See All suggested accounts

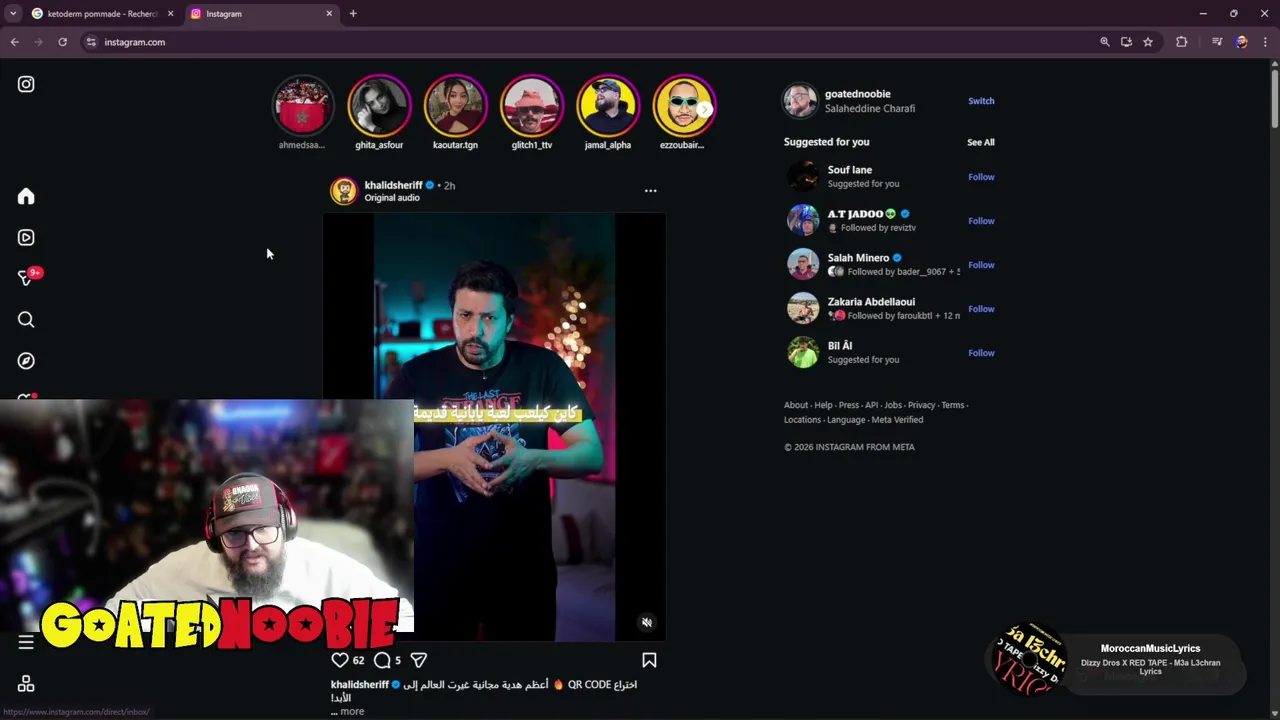[x=980, y=142]
